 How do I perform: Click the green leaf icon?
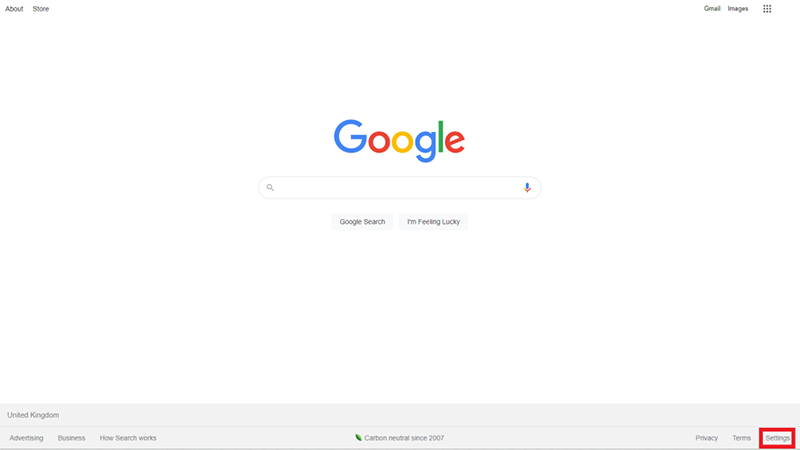point(358,438)
